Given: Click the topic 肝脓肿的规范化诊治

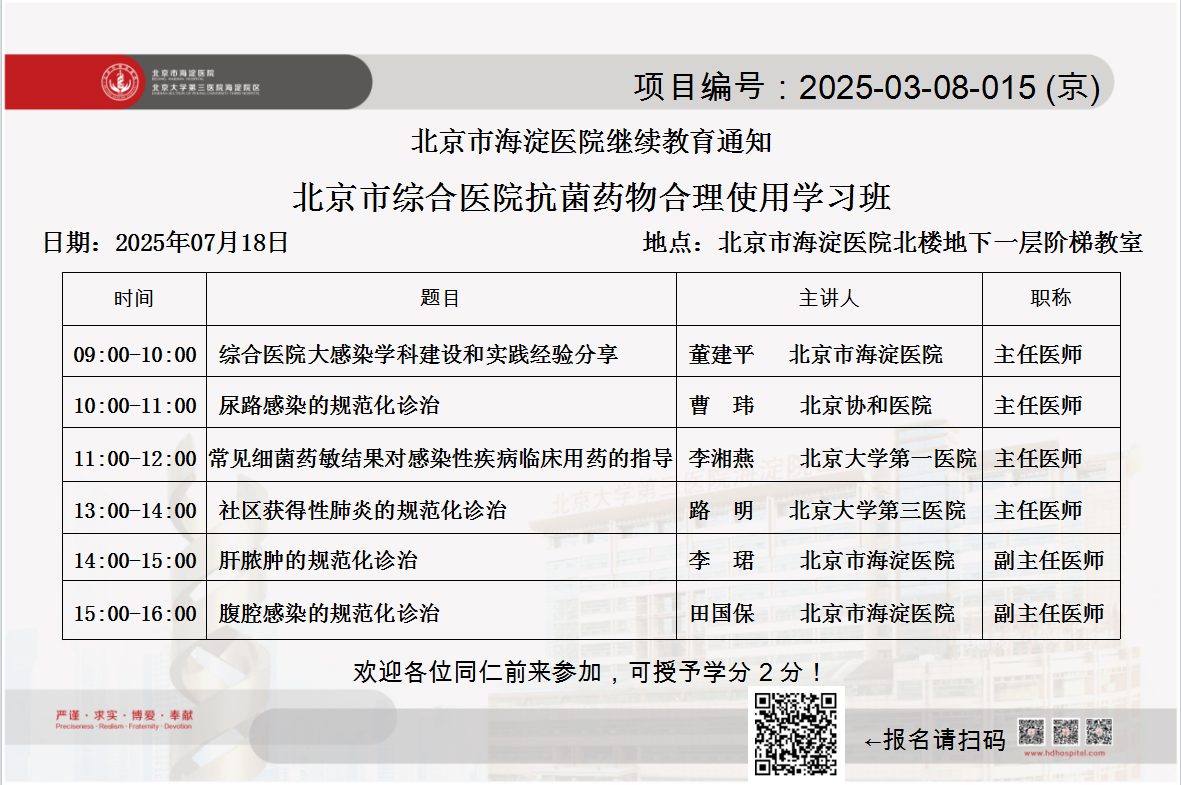Looking at the screenshot, I should pyautogui.click(x=318, y=560).
